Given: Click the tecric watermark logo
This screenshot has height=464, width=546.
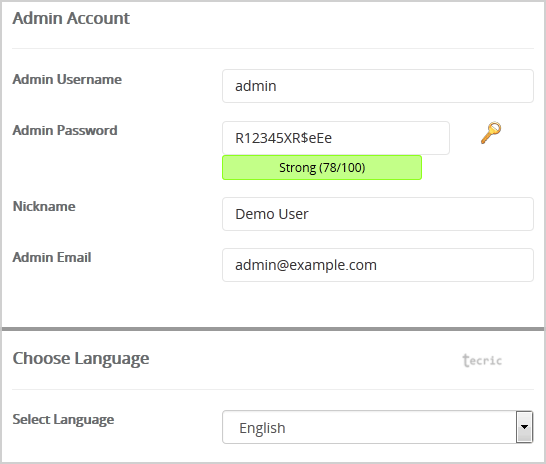Looking at the screenshot, I should point(482,360).
